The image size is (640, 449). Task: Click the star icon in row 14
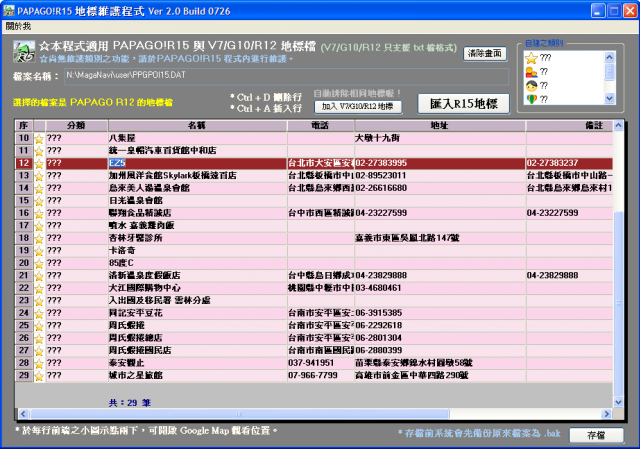coord(39,189)
